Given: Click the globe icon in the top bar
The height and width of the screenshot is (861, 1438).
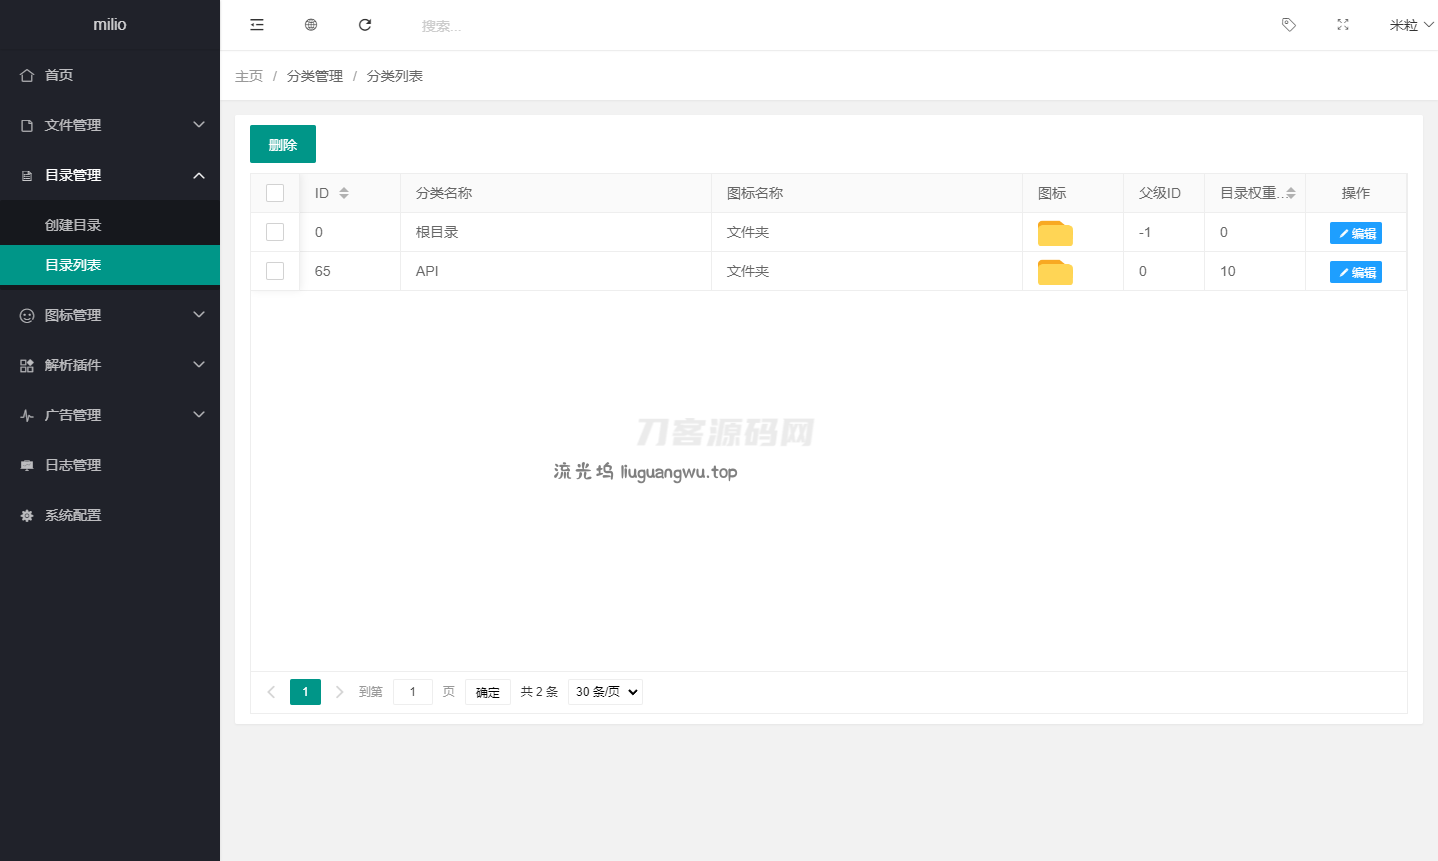Looking at the screenshot, I should click(311, 25).
